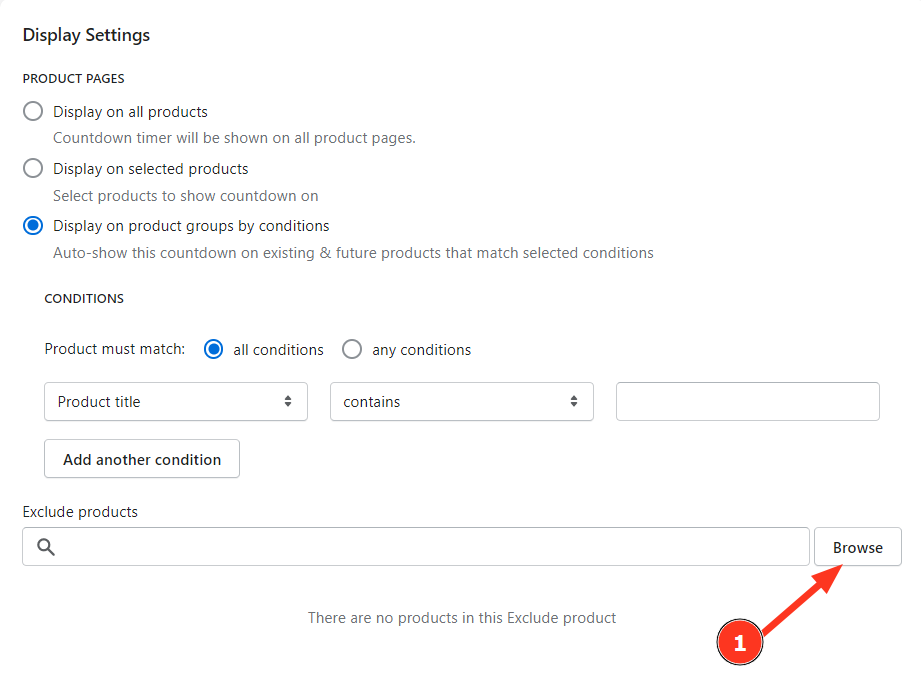Click up-down arrows on contains select
Screen dimensions: 921x675
click(574, 401)
